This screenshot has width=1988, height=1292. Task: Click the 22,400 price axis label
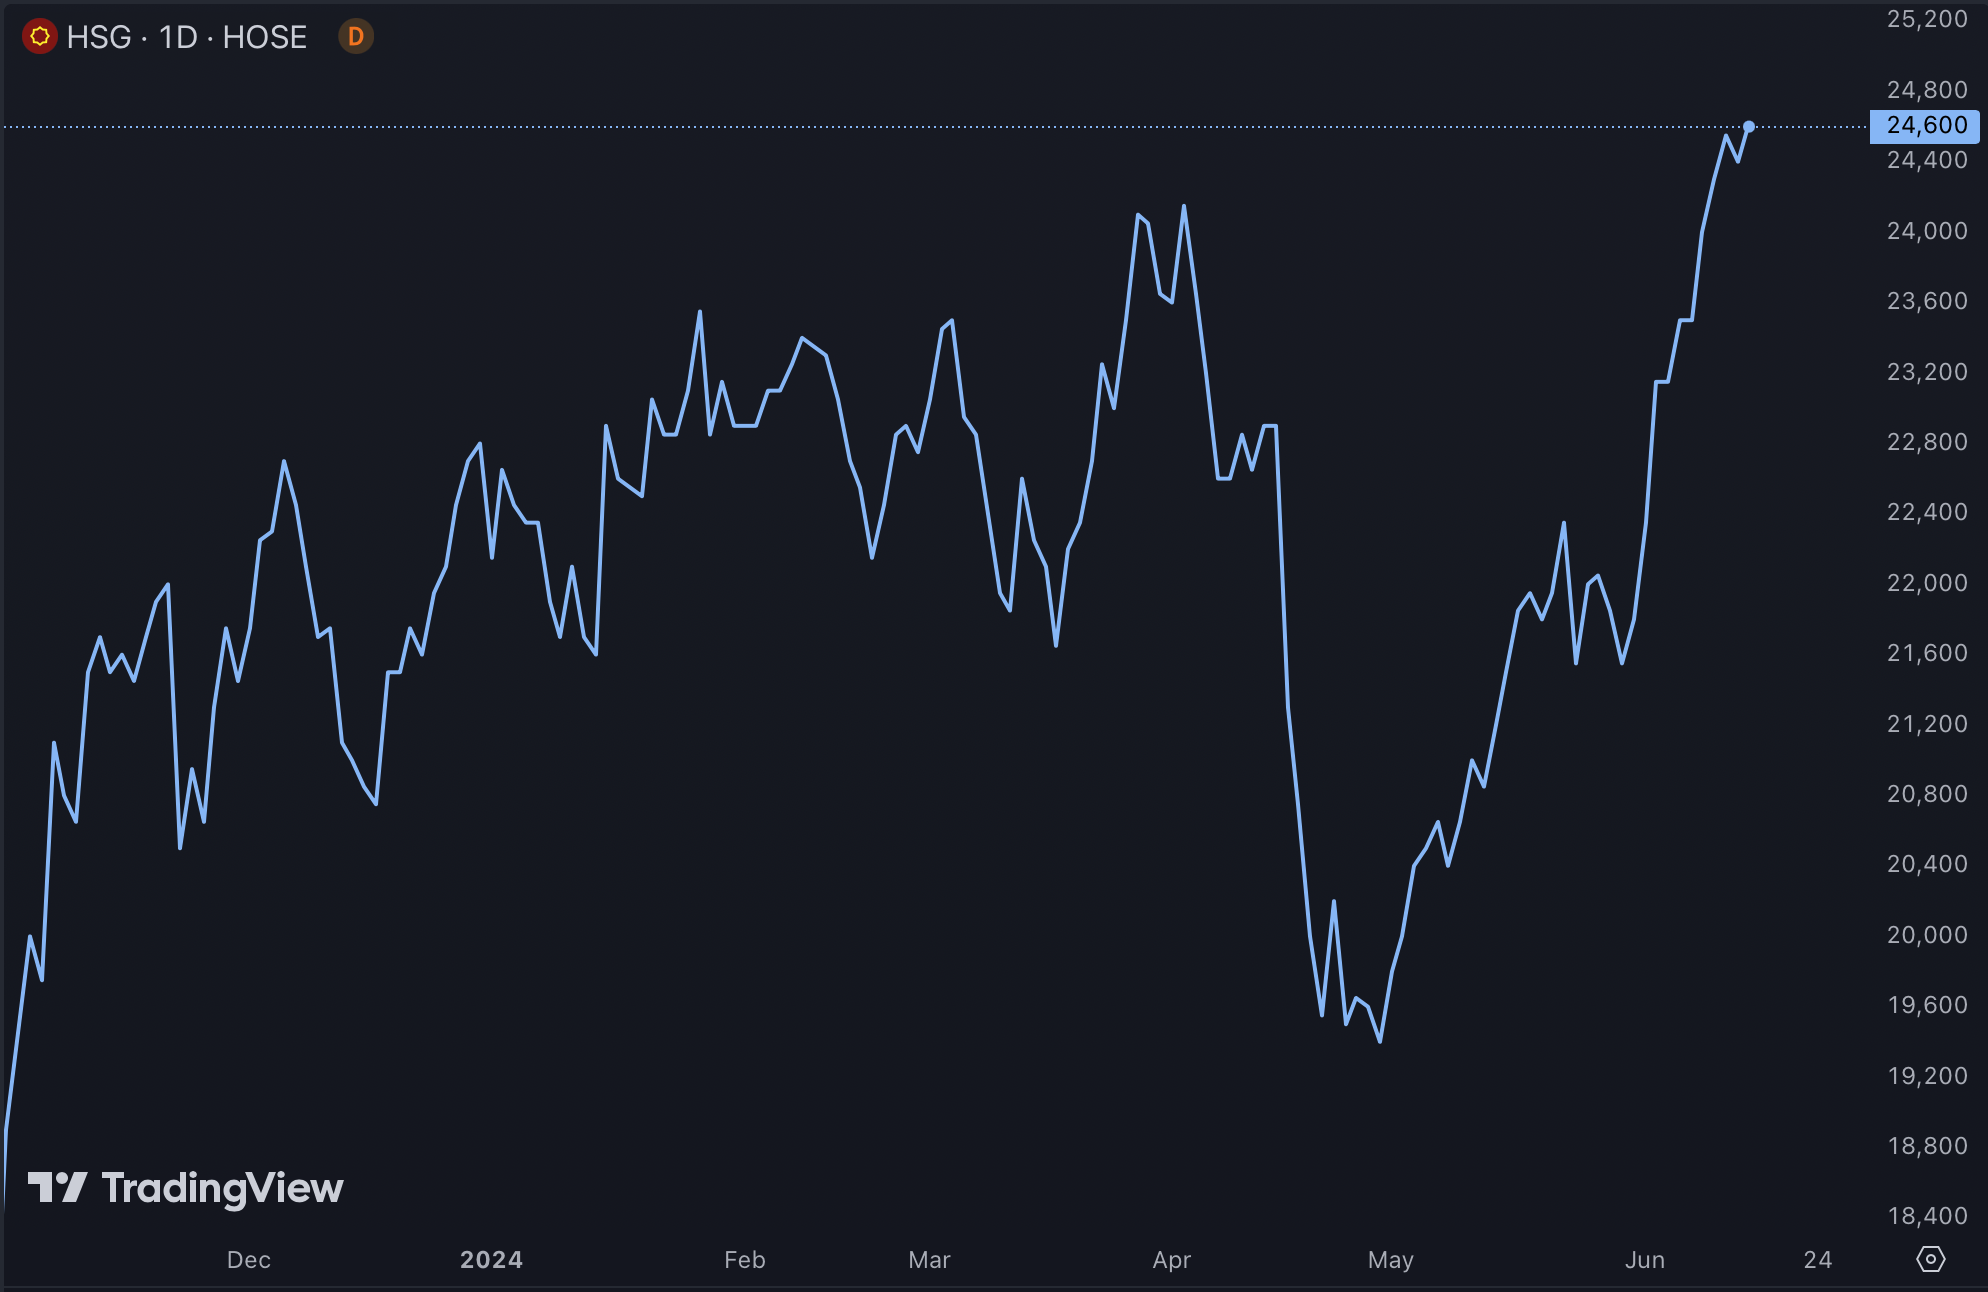(1926, 512)
